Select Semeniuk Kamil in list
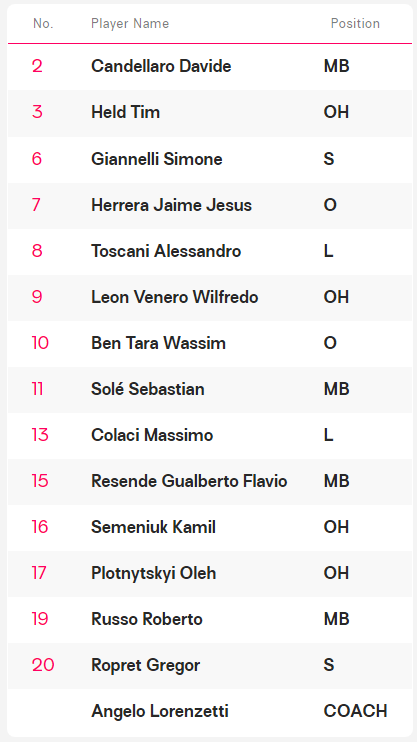The height and width of the screenshot is (742, 417). [153, 527]
